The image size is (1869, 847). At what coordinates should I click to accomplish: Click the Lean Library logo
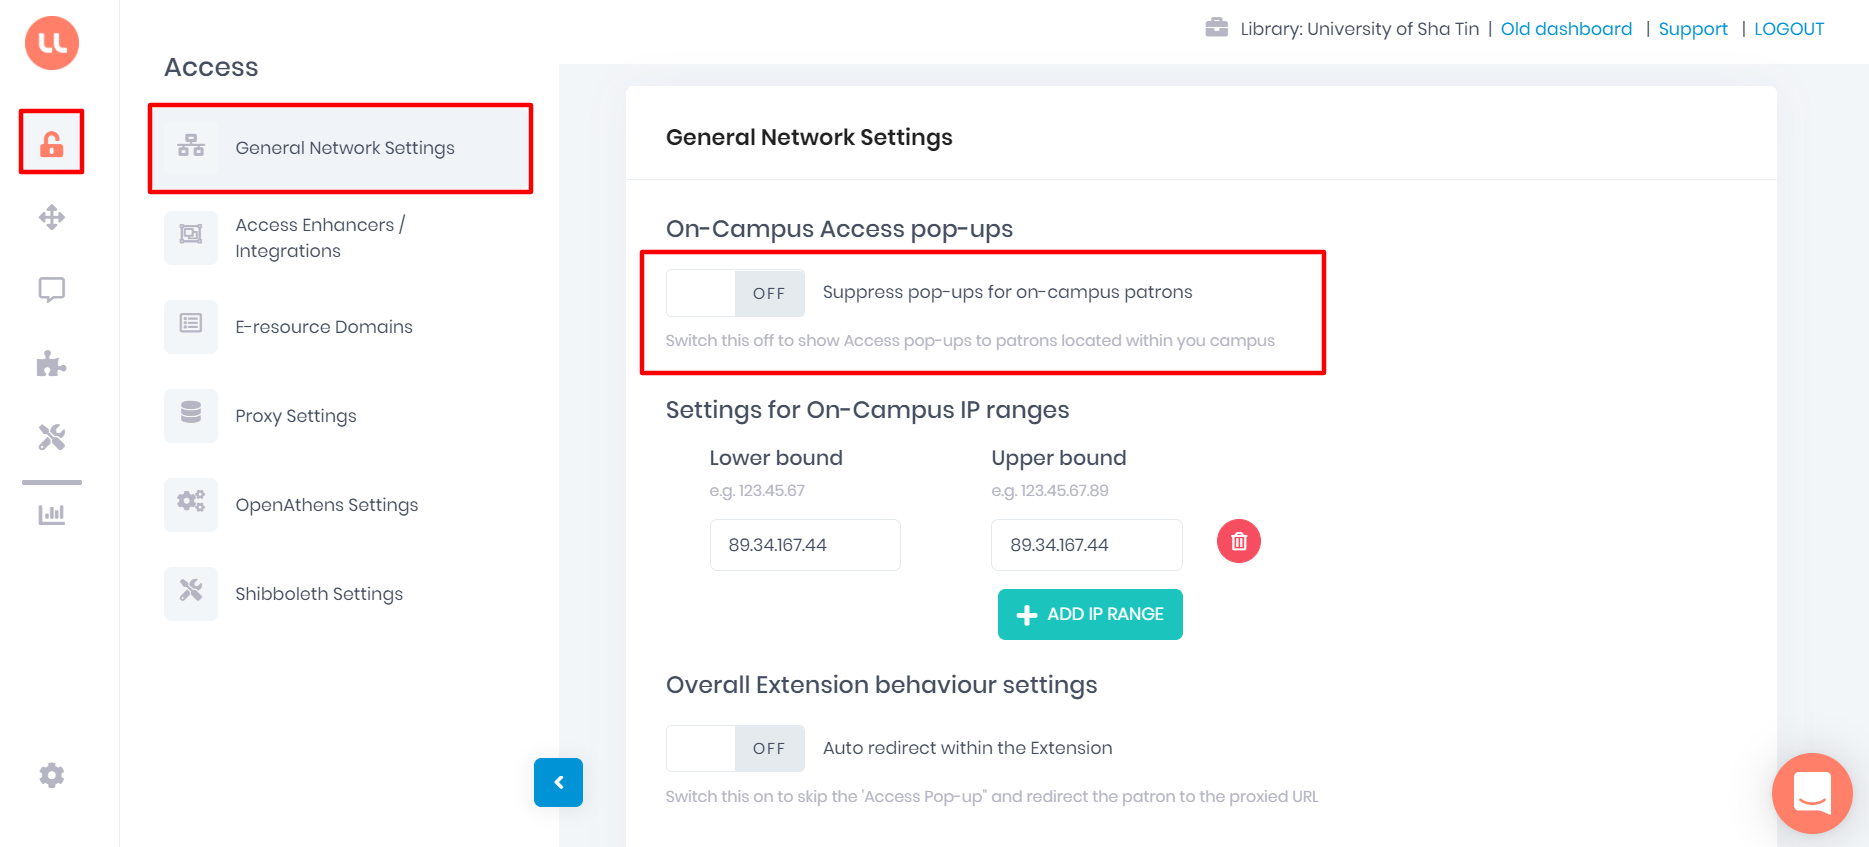click(52, 43)
